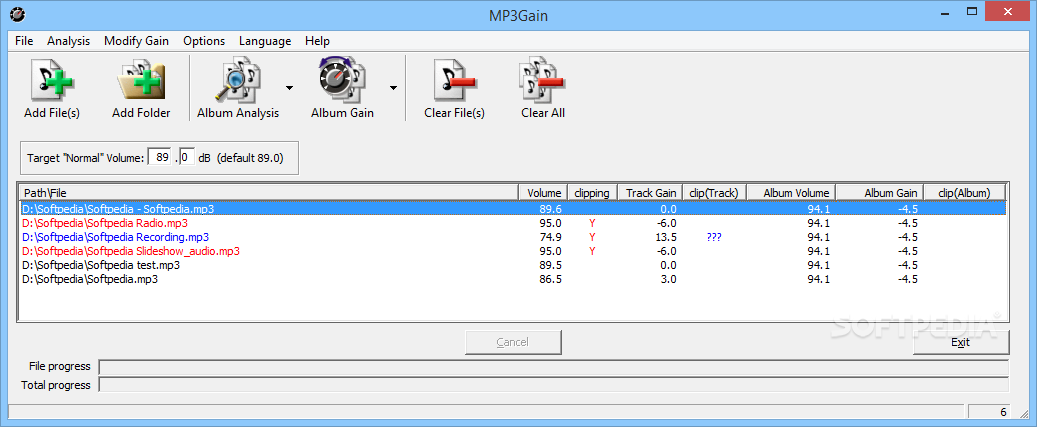Click the 89.5 volume value

pos(550,265)
